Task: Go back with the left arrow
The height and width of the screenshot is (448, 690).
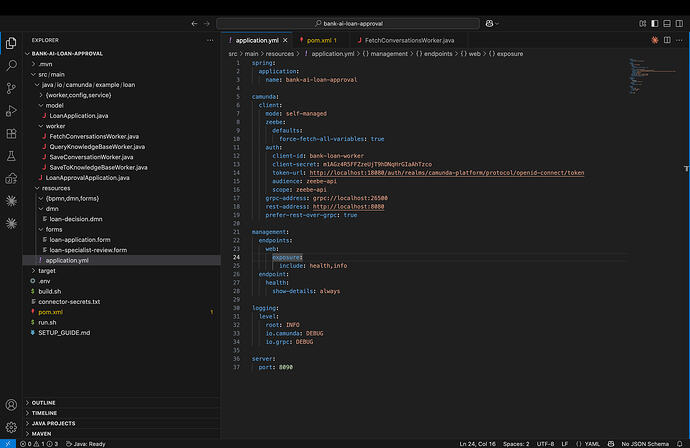Action: click(195, 24)
